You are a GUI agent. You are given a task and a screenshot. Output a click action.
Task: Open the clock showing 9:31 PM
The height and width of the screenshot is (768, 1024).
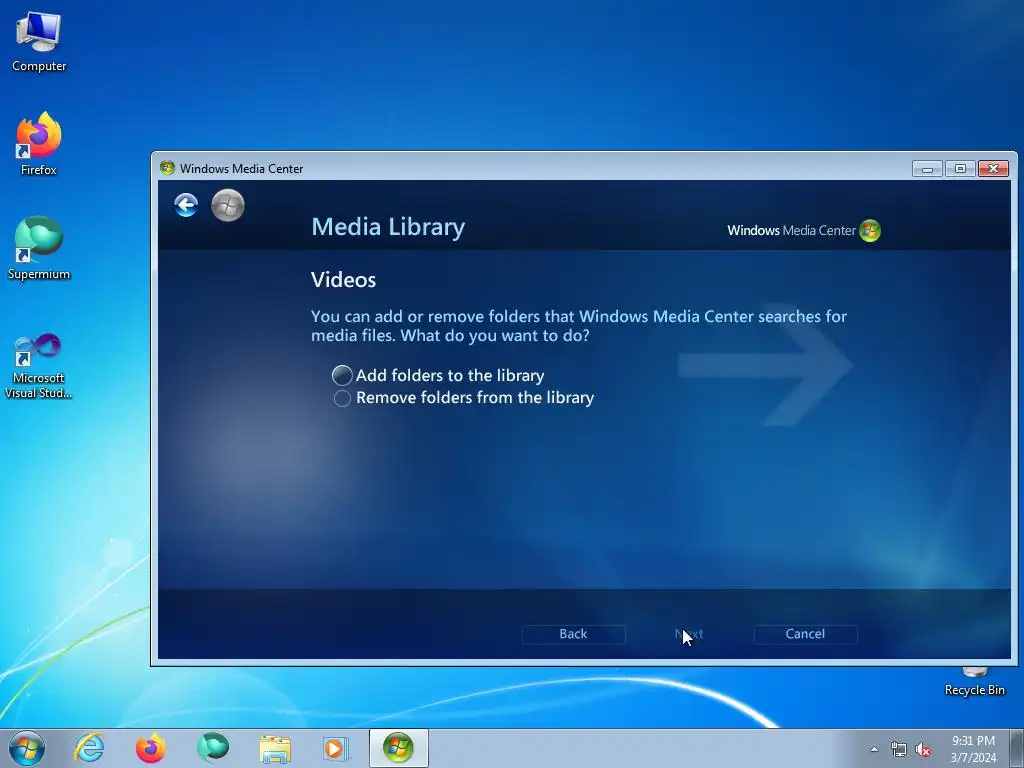pos(973,749)
